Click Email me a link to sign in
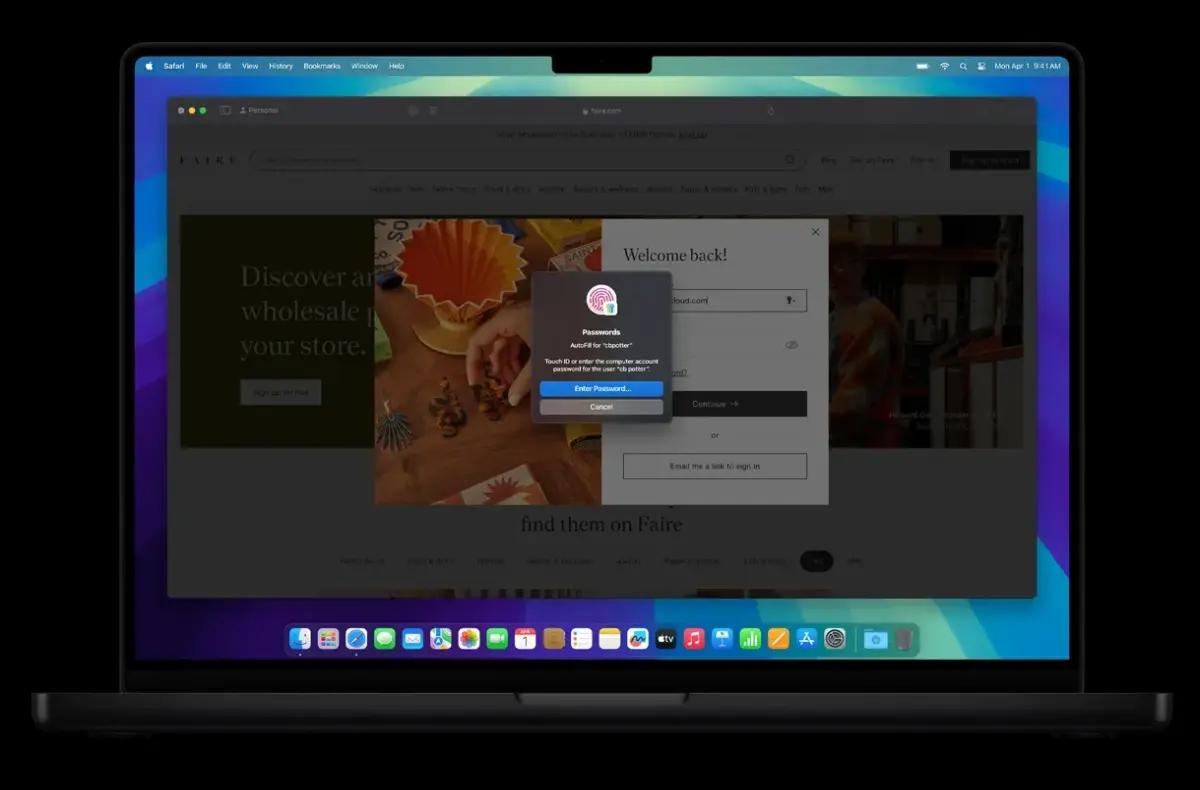This screenshot has height=790, width=1200. (x=715, y=466)
